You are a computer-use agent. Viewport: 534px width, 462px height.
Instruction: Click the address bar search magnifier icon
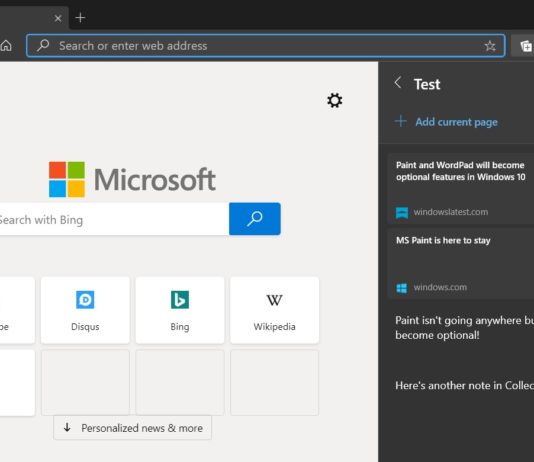pos(43,45)
